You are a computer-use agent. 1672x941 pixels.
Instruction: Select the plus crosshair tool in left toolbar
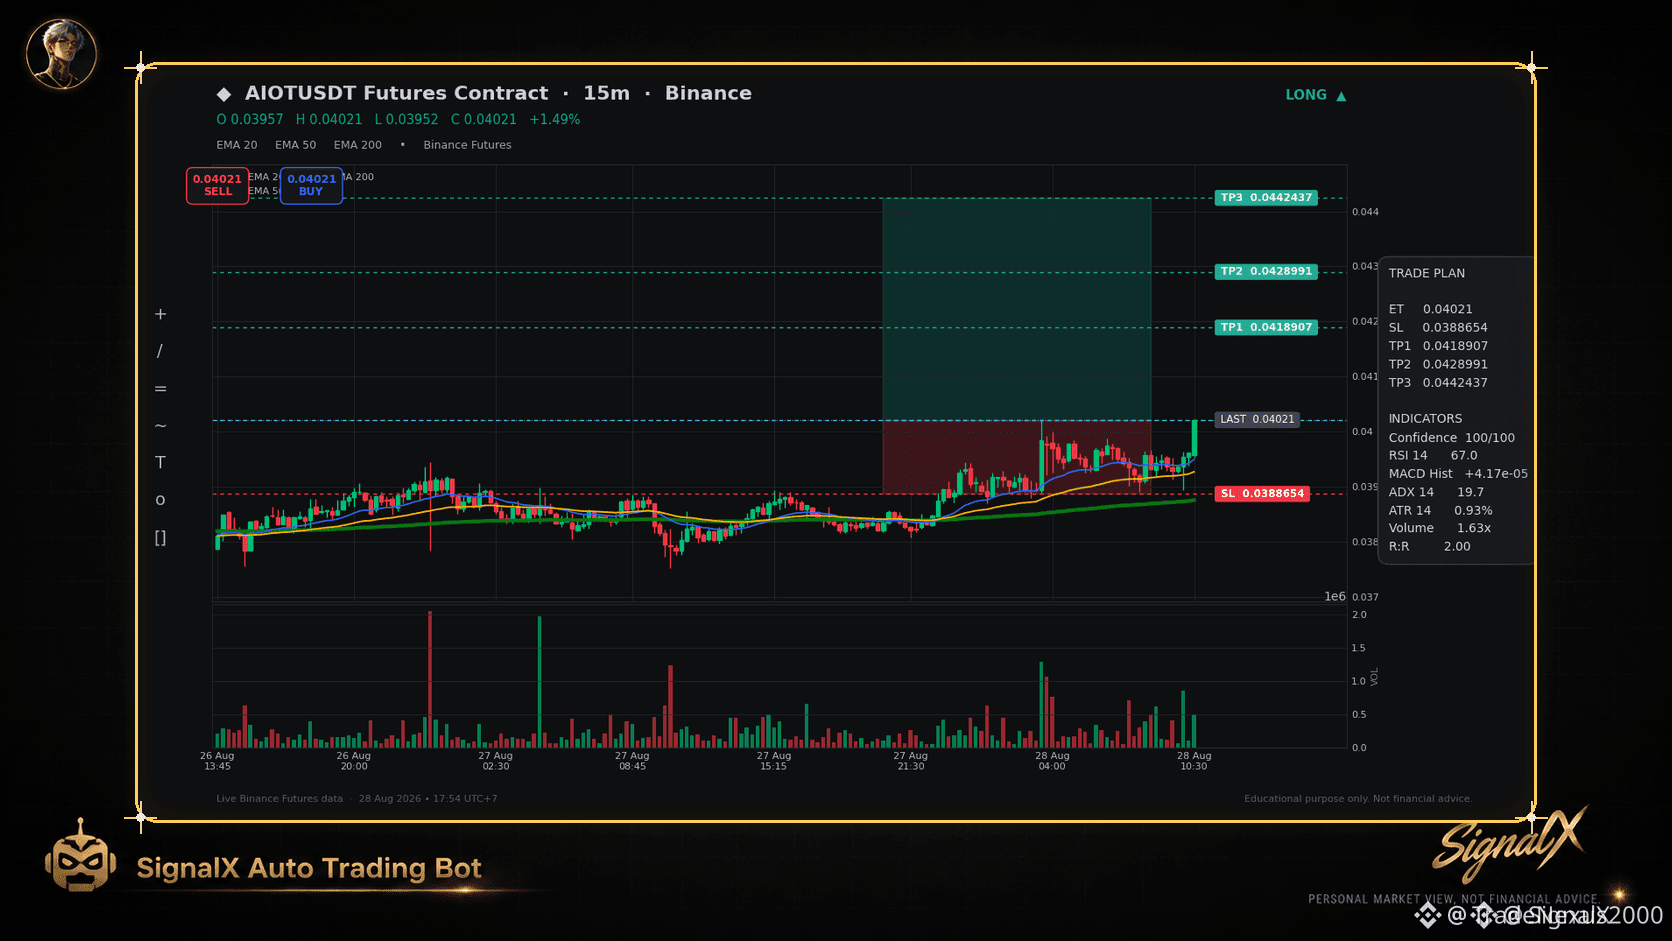160,314
